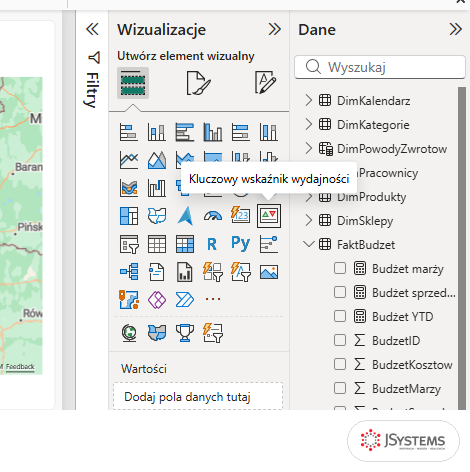Select the button slicer with lightning bolt
This screenshot has height=472, width=470.
(x=213, y=272)
